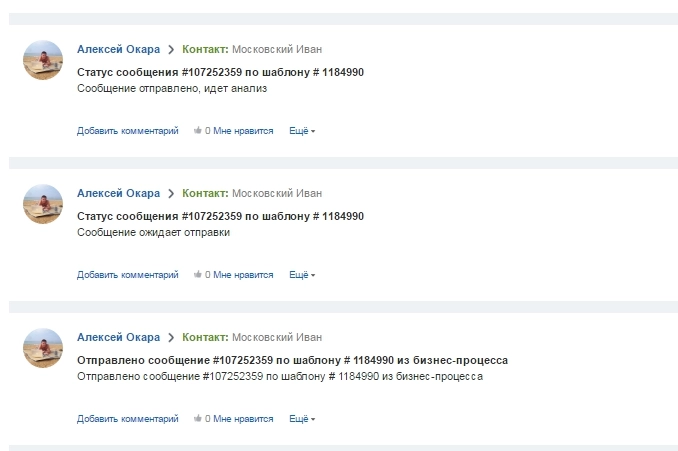Open Алексей Окара link on the "из бизнес-процесса" post

coord(118,337)
